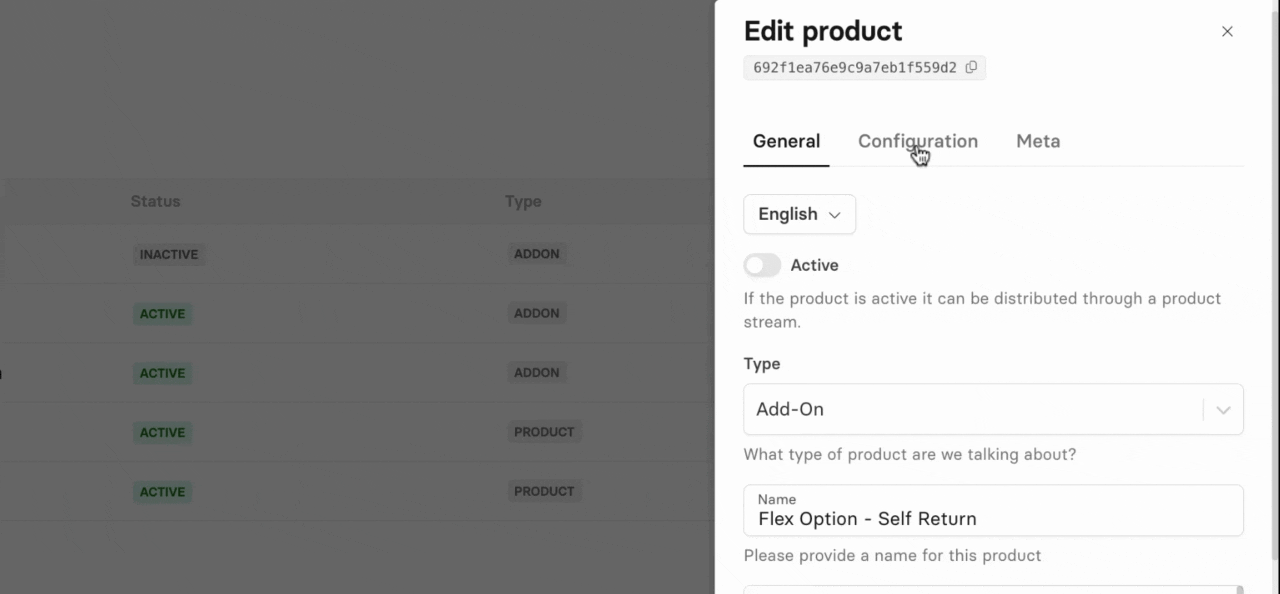Click the ACTIVE badge in the last row

[162, 492]
